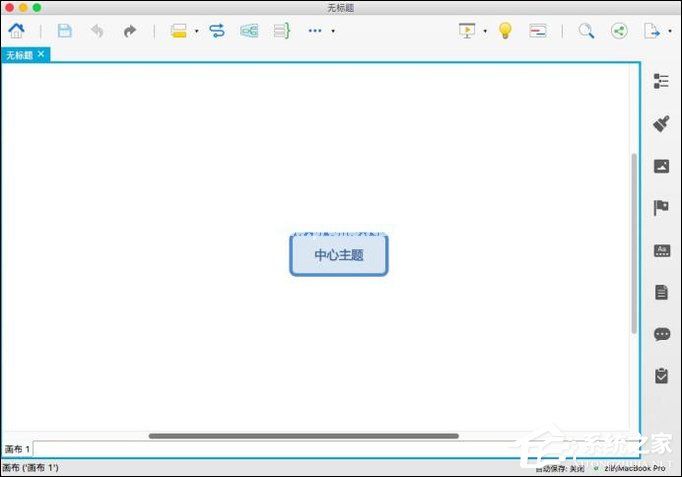Expand the more tools dropdown arrow

pyautogui.click(x=333, y=31)
